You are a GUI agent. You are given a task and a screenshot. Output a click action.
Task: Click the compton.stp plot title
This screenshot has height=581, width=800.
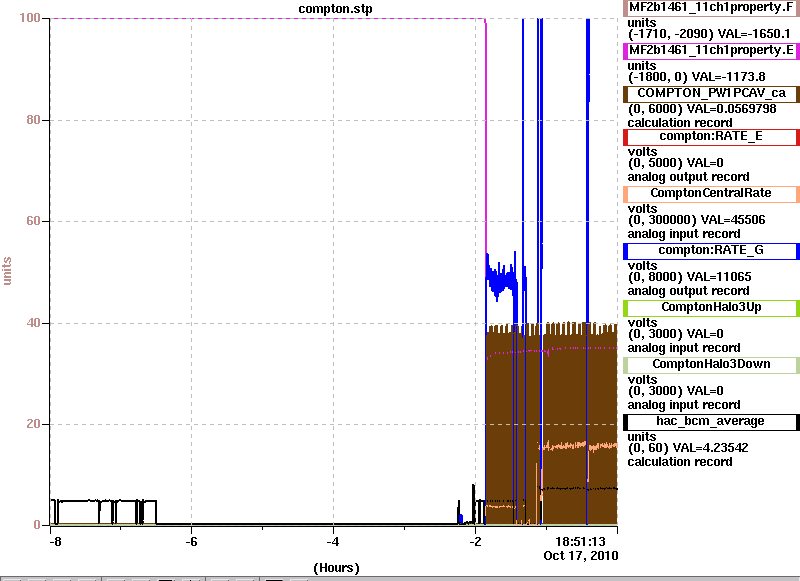pos(335,9)
